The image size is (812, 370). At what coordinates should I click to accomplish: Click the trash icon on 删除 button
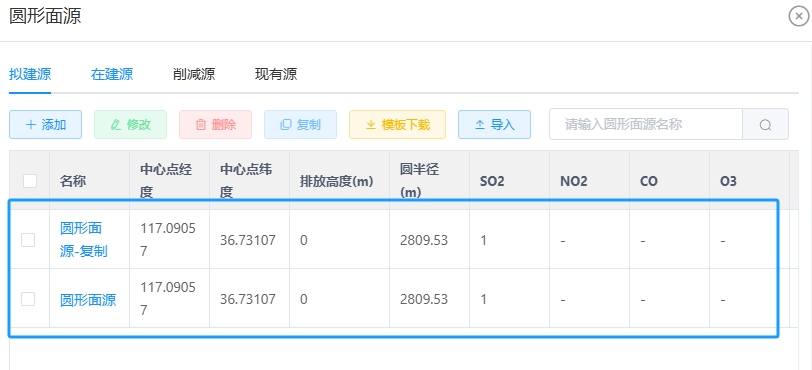[x=201, y=125]
